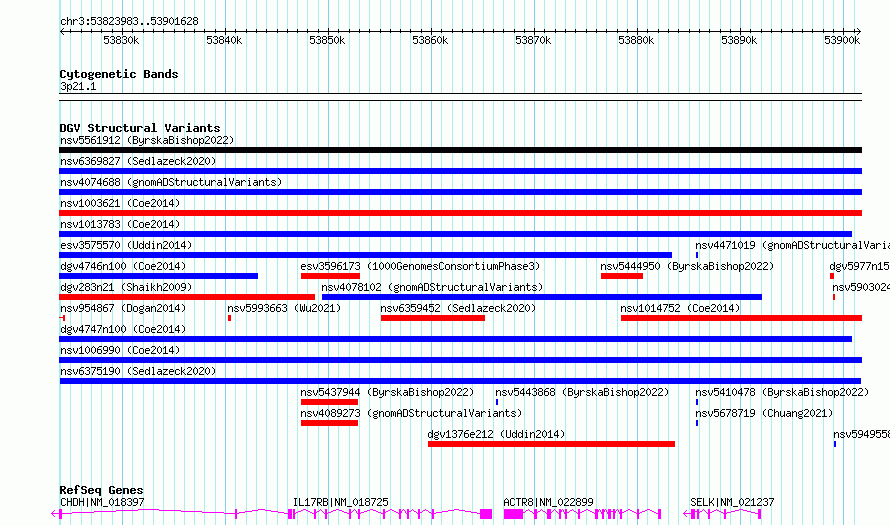Select blue bar under nsv6375190
Image resolution: width=890 pixels, height=525 pixels.
coord(460,381)
